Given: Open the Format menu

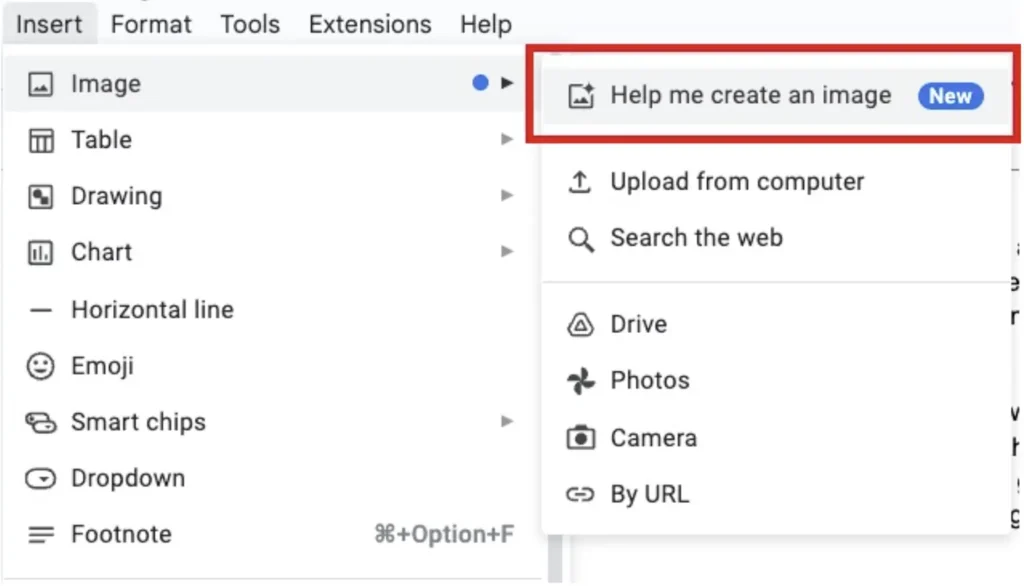Looking at the screenshot, I should (x=151, y=24).
